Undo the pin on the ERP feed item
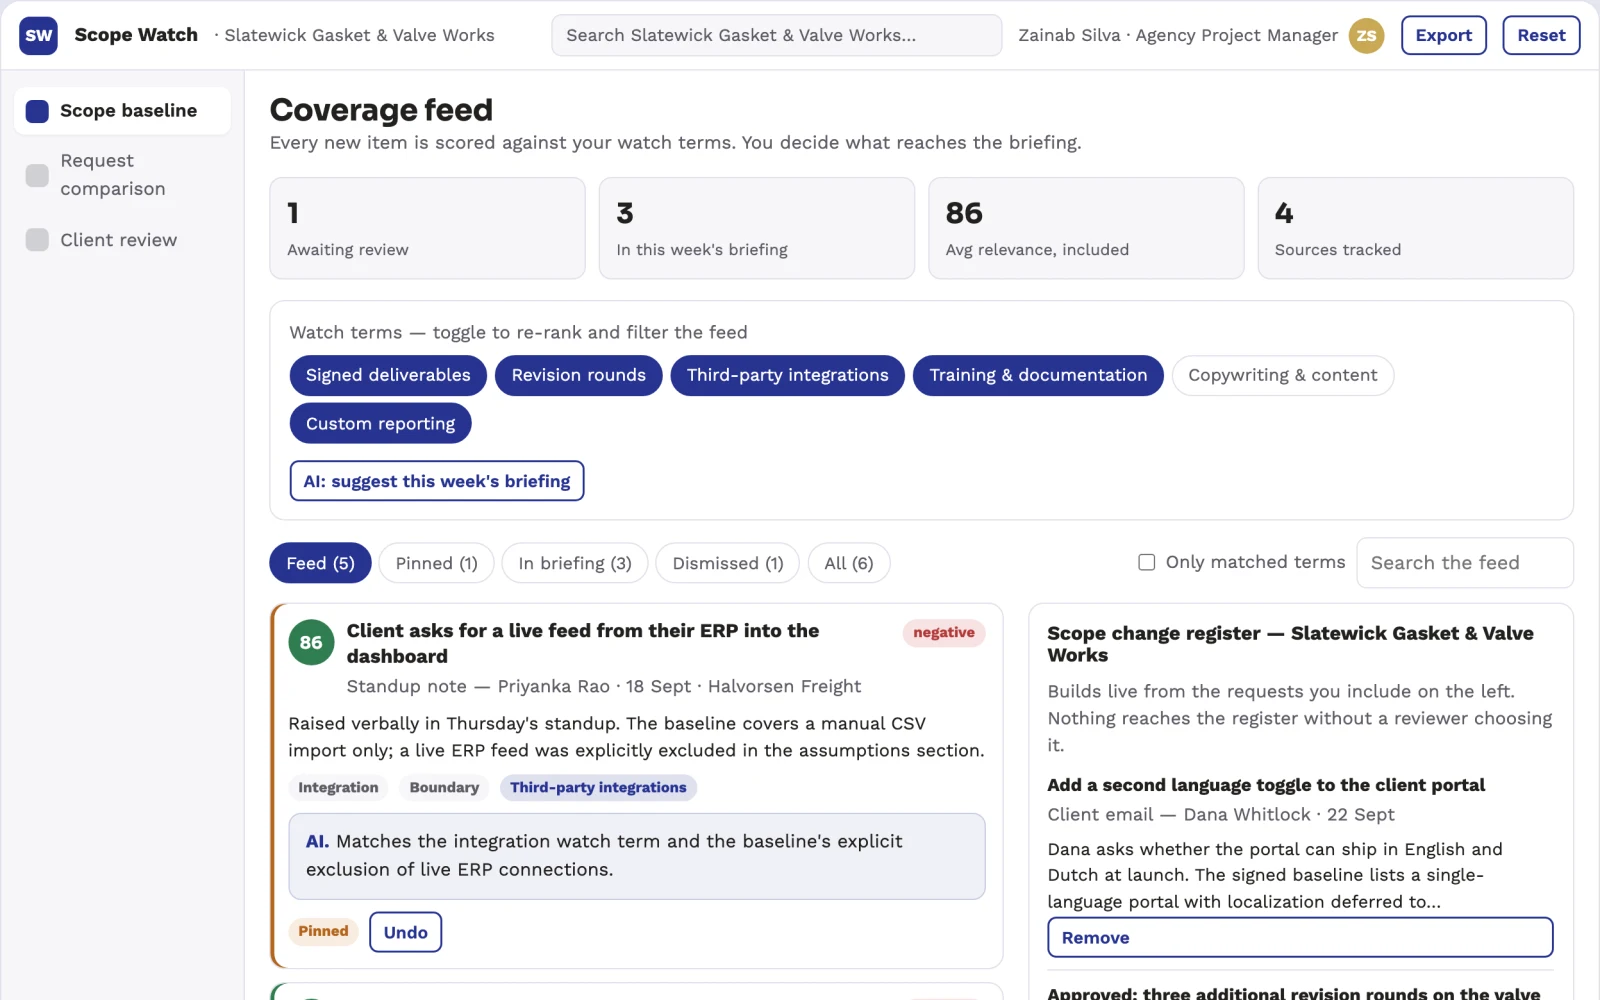The image size is (1600, 1000). pyautogui.click(x=405, y=932)
